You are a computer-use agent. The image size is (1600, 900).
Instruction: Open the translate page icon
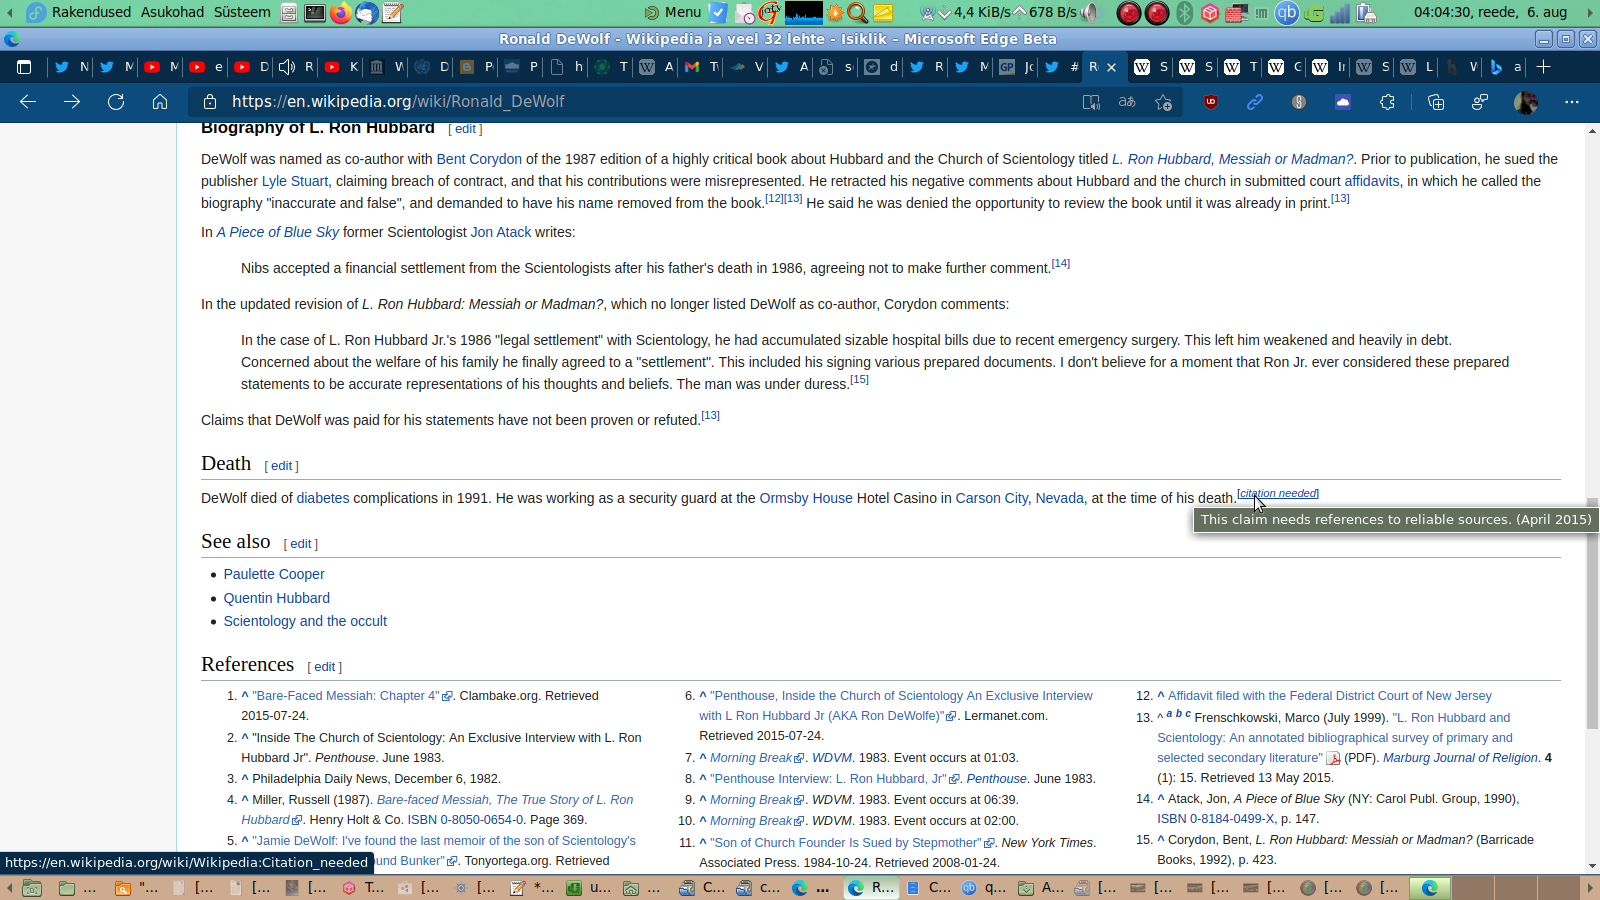(x=1127, y=102)
